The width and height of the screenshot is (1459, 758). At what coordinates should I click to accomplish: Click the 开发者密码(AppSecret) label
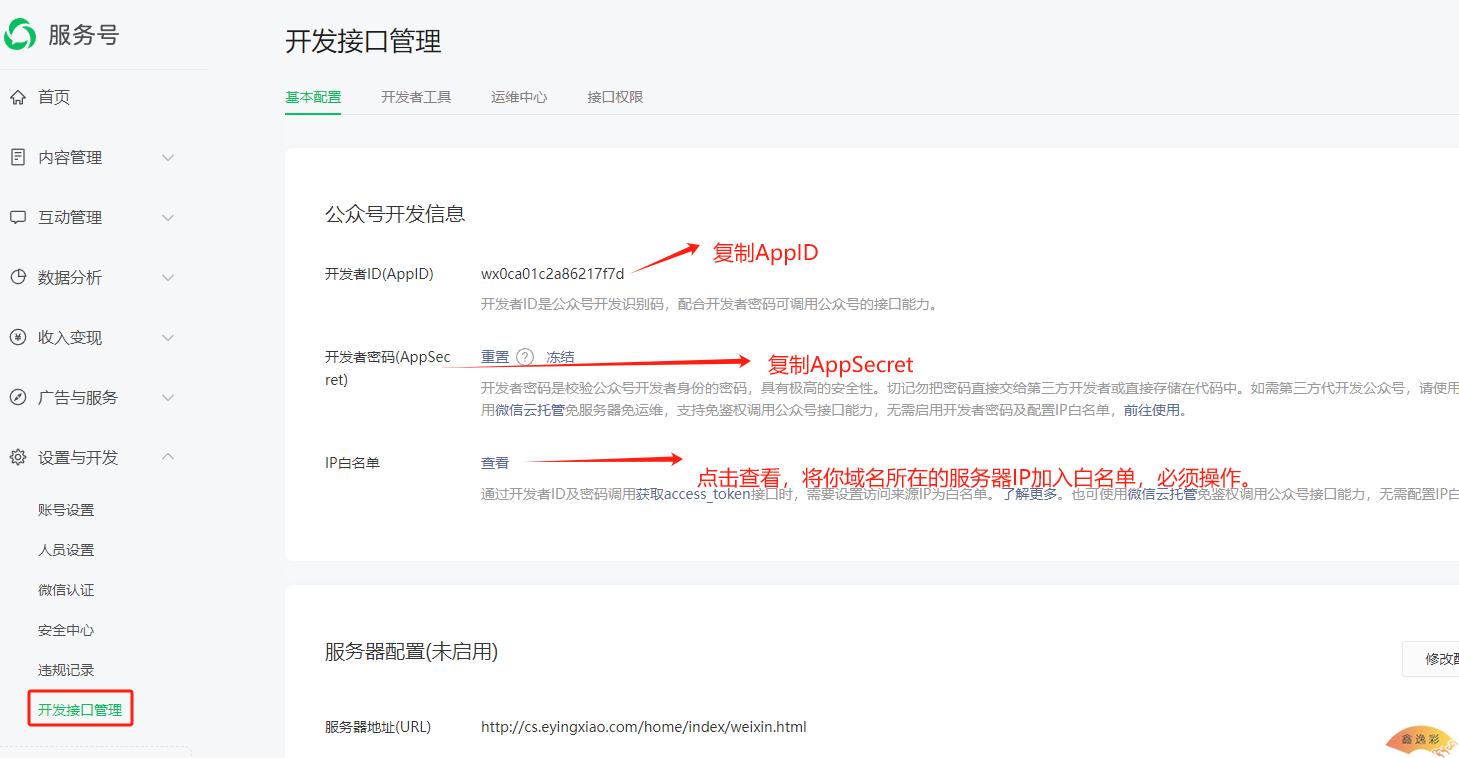(x=388, y=368)
